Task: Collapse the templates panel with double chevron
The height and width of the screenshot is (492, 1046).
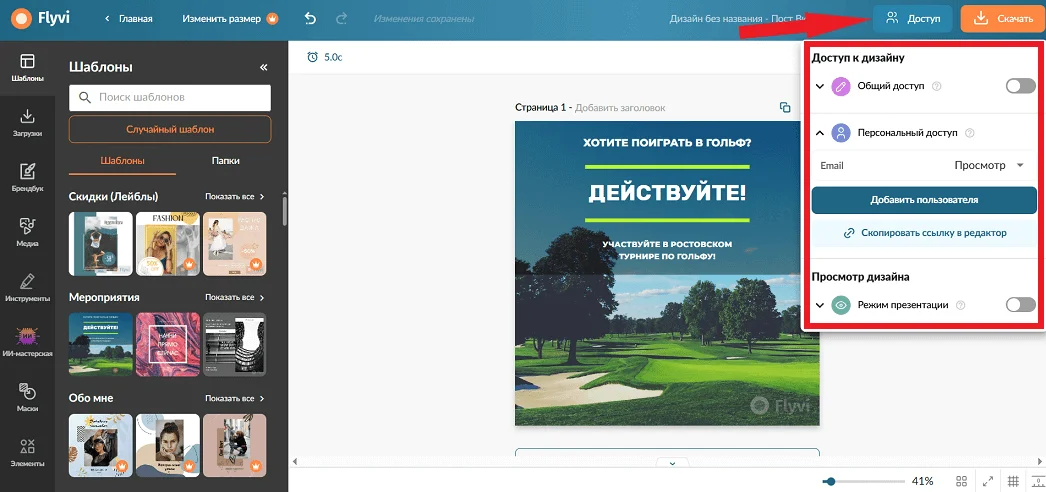Action: (x=264, y=68)
